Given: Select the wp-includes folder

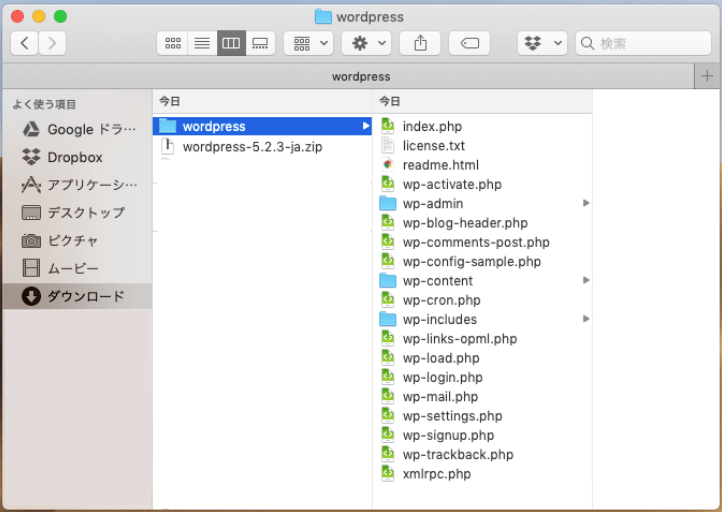Looking at the screenshot, I should tap(482, 320).
